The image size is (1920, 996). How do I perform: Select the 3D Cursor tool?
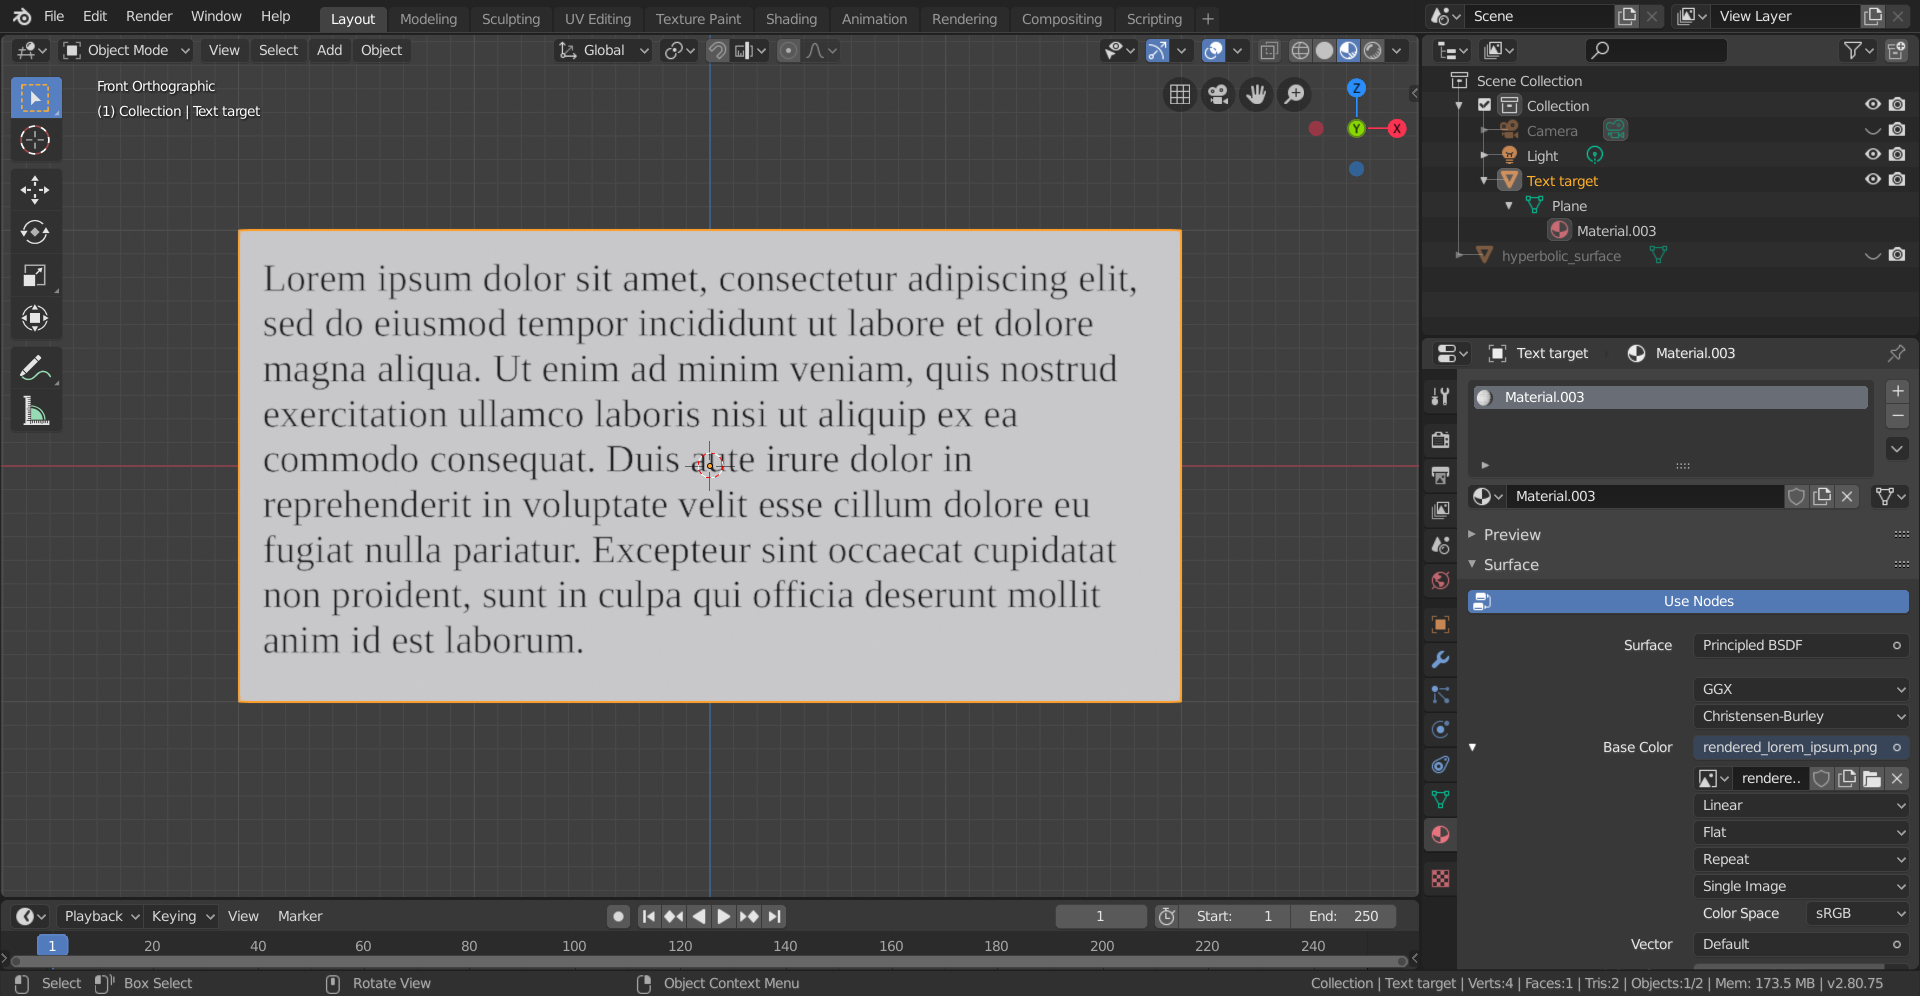tap(35, 141)
